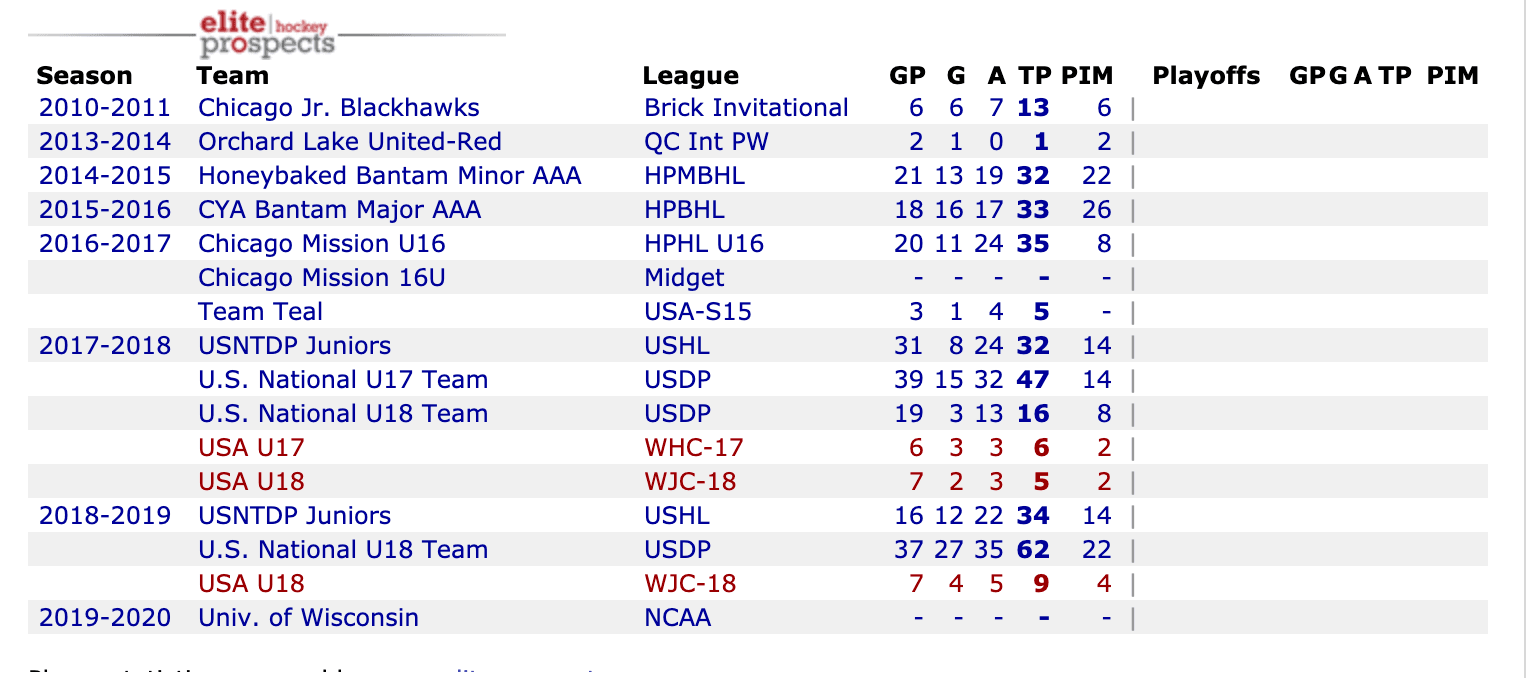Open the WHC-17 tournament link
The height and width of the screenshot is (678, 1526).
[x=694, y=448]
